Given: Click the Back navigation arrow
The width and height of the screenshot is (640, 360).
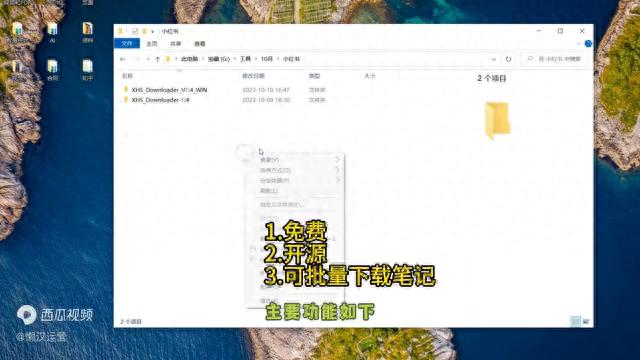Looking at the screenshot, I should click(123, 59).
